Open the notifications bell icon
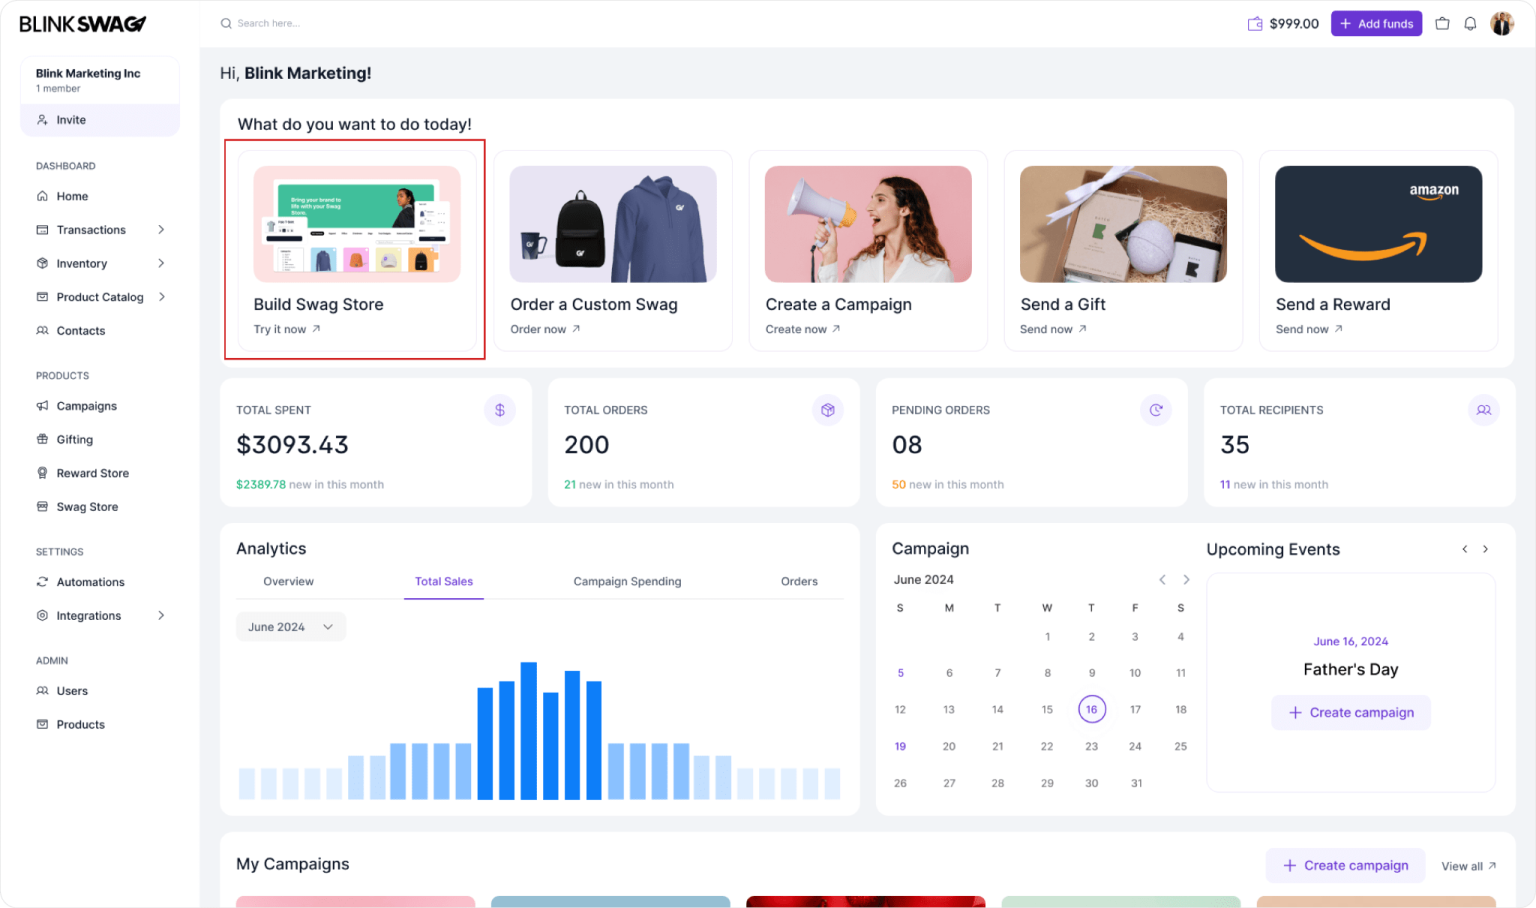Screen dimensions: 1536x908 [1470, 22]
